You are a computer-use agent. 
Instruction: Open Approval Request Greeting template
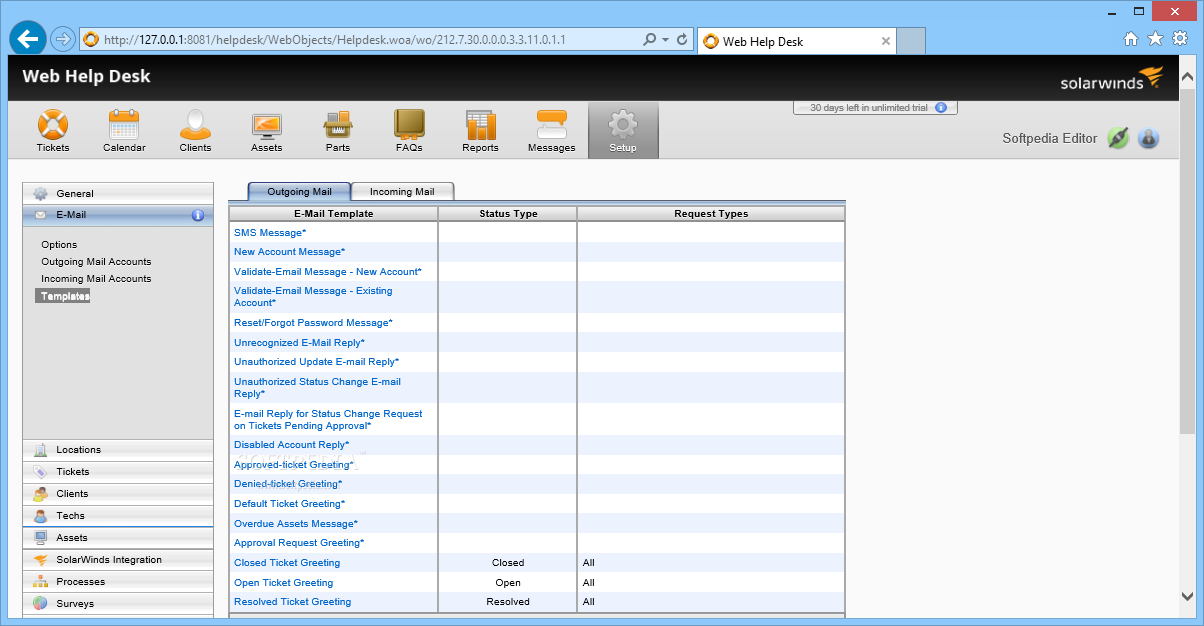299,542
